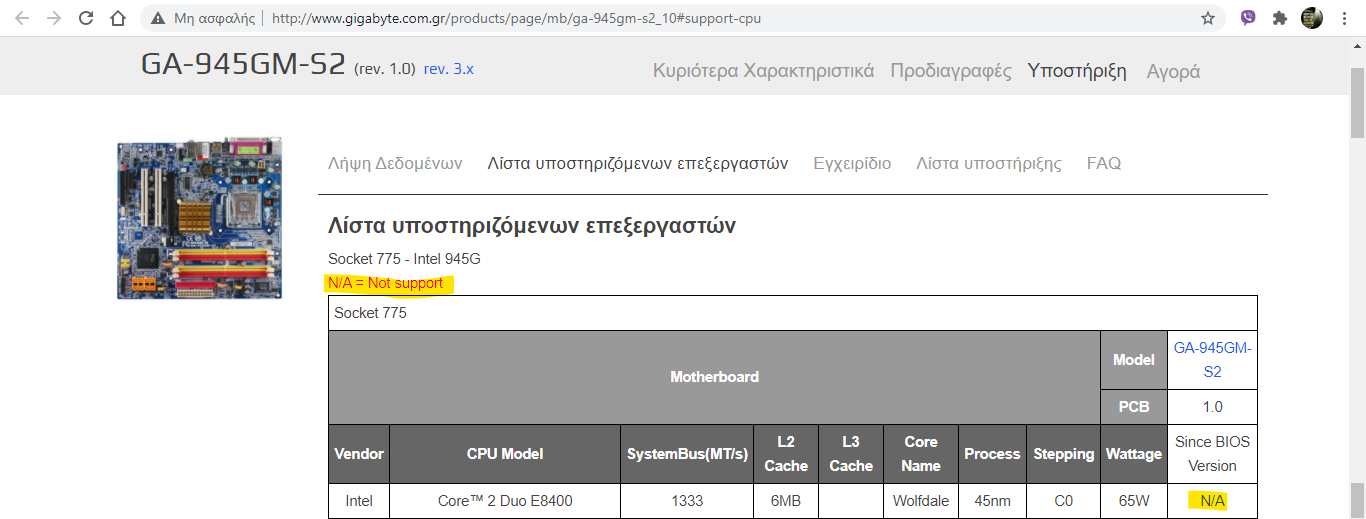Open the browser home page

click(x=118, y=18)
